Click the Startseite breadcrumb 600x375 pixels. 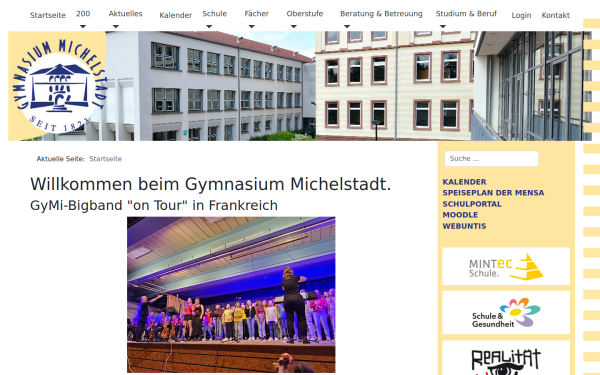pos(106,159)
